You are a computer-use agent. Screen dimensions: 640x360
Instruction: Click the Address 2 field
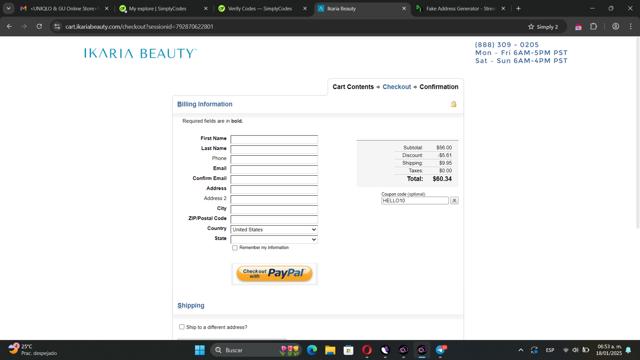click(274, 199)
